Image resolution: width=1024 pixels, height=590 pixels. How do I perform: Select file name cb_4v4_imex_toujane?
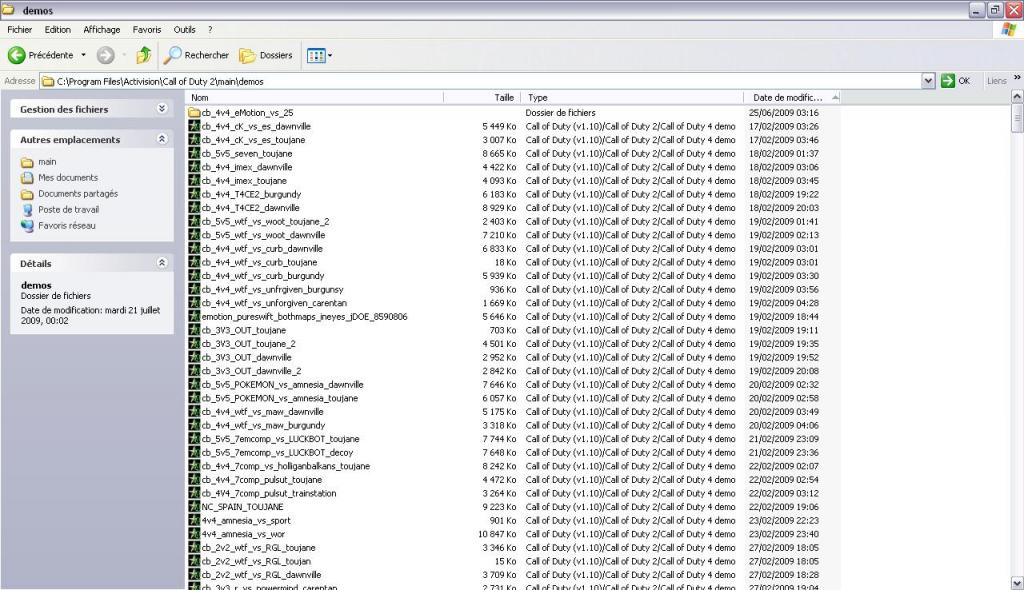click(x=244, y=180)
